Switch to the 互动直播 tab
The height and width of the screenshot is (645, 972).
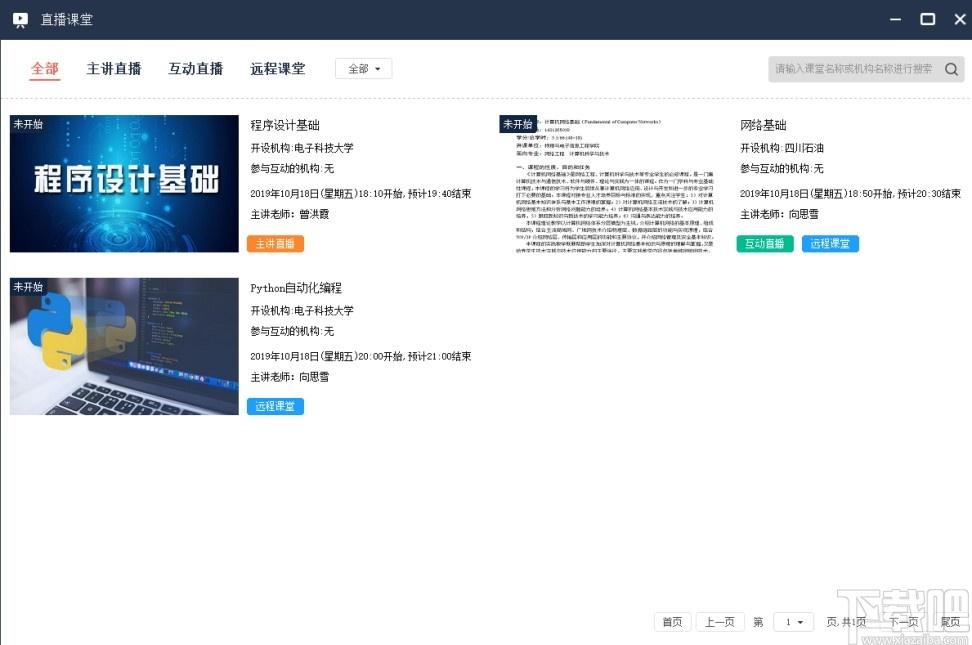click(195, 69)
